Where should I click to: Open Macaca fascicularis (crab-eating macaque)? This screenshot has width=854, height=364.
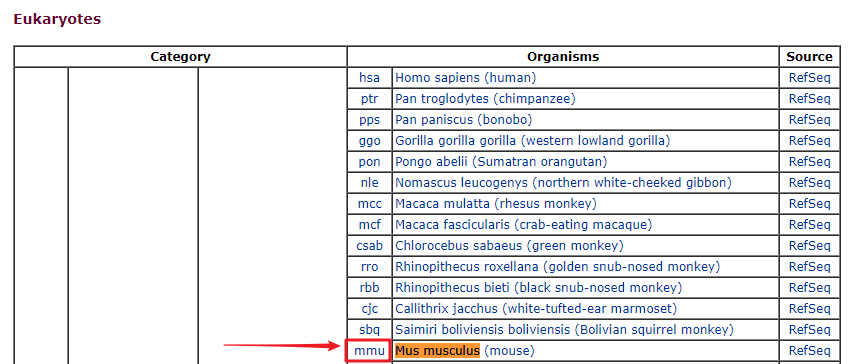point(523,225)
